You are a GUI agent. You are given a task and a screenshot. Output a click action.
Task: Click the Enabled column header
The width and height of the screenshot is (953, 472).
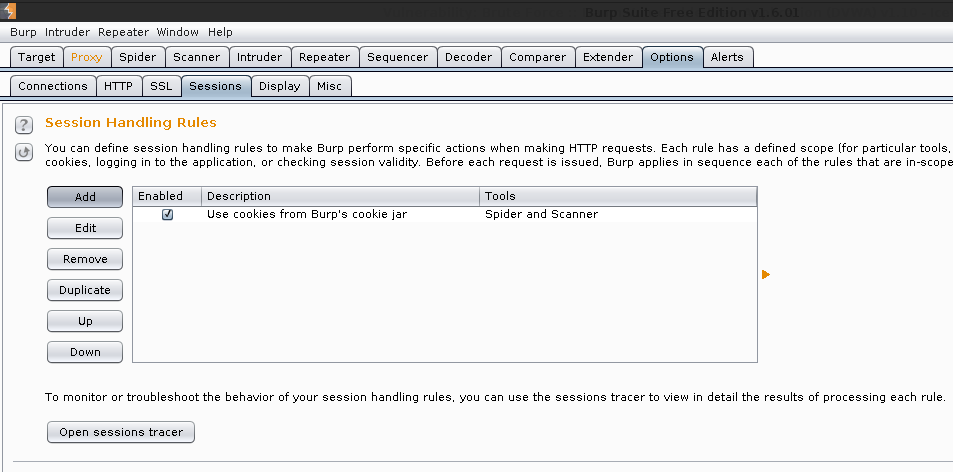[x=167, y=196]
